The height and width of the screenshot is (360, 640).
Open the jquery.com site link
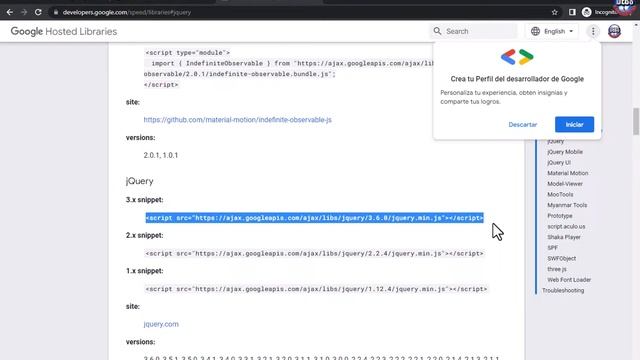pyautogui.click(x=161, y=324)
